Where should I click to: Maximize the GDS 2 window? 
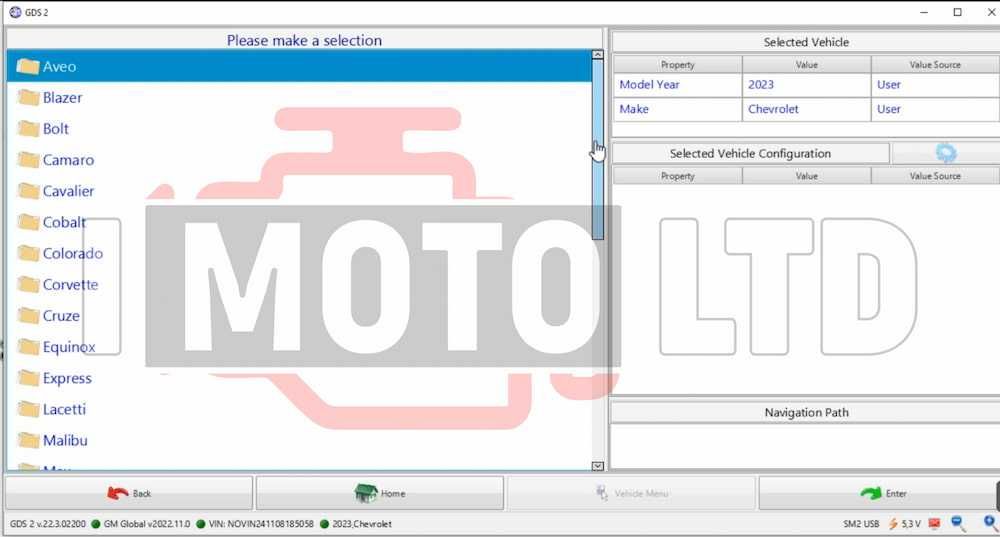957,12
